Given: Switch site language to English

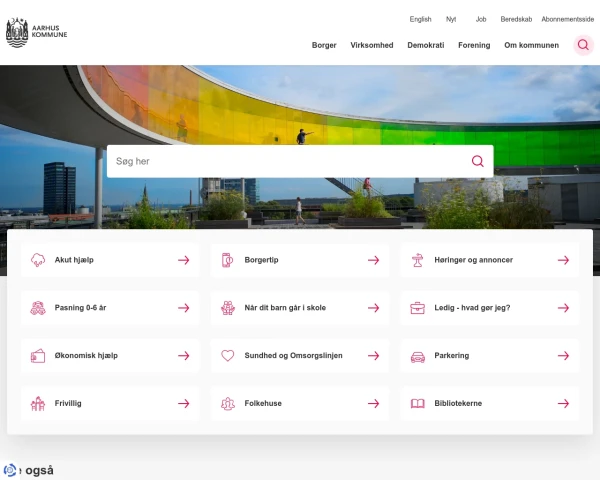Looking at the screenshot, I should [420, 20].
